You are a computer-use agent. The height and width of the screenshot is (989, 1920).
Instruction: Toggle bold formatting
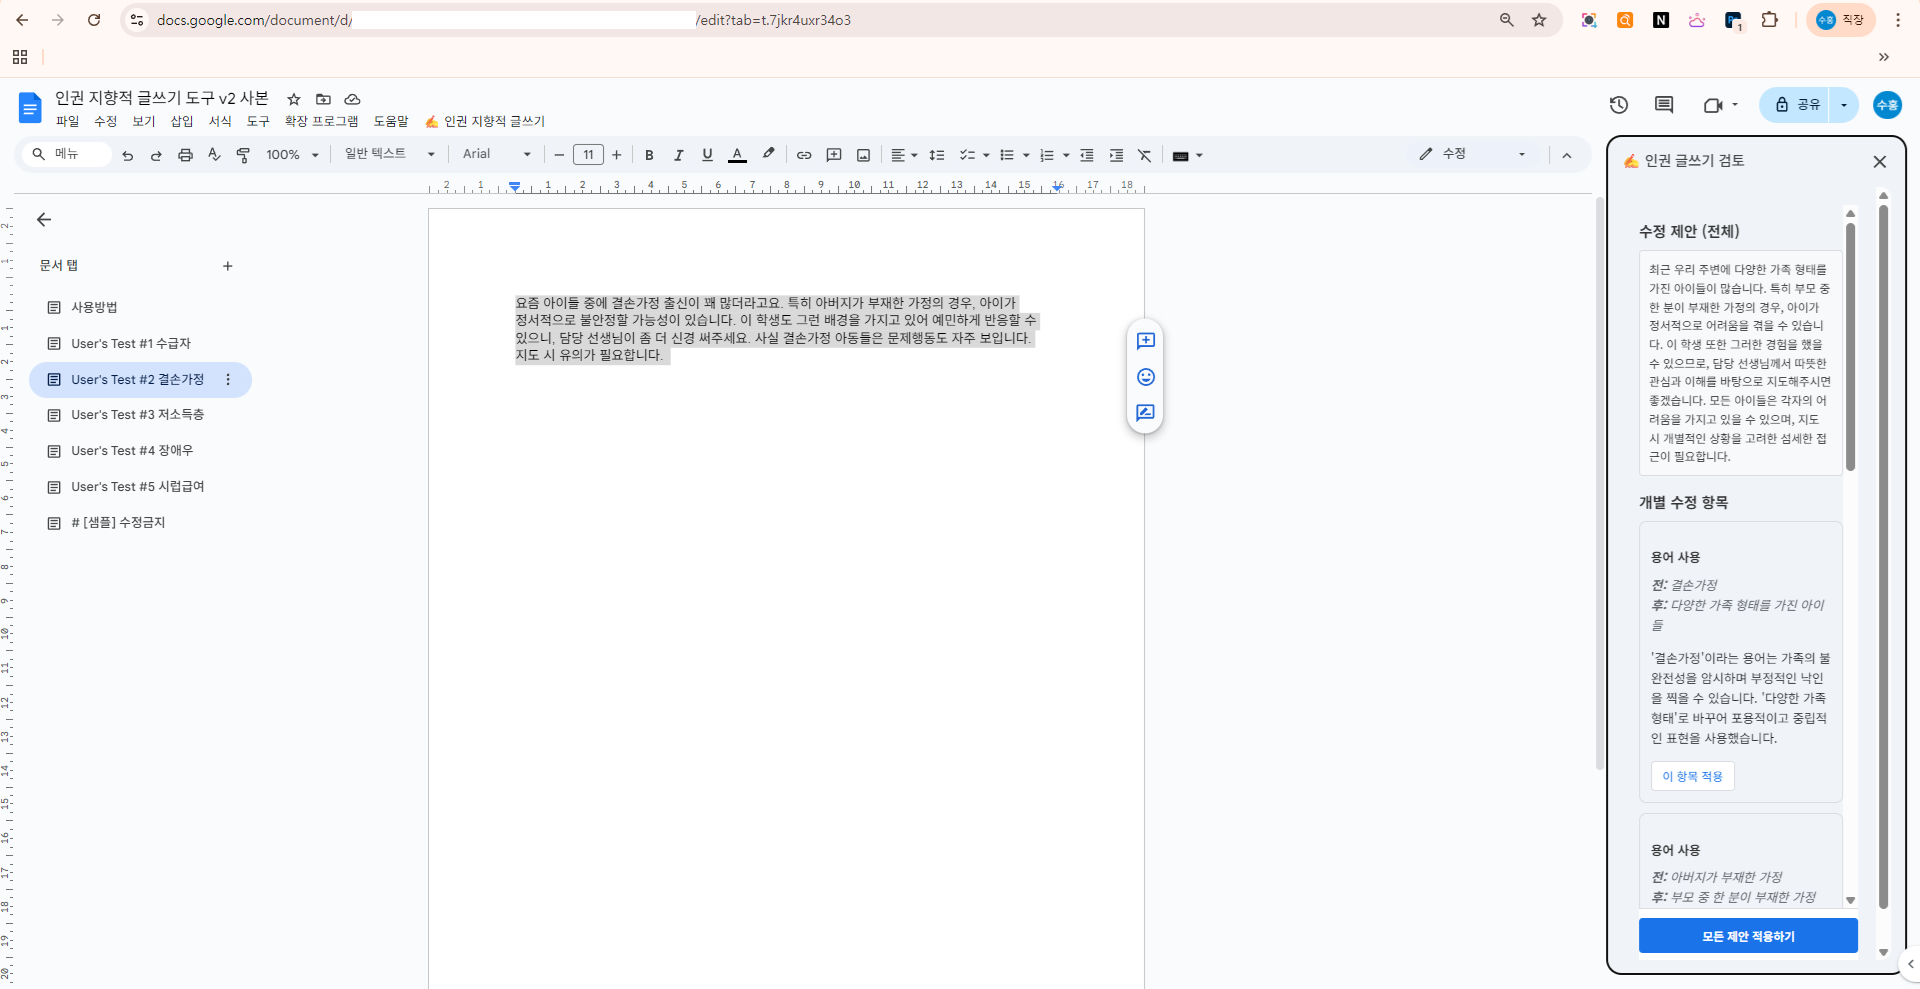coord(649,155)
